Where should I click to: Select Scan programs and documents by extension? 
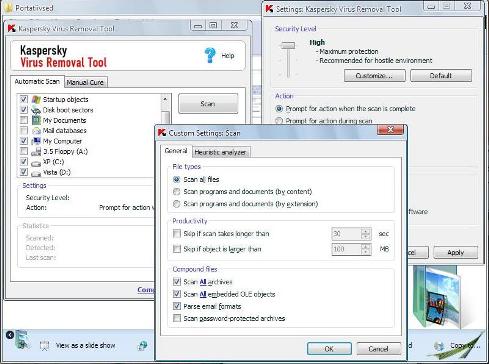[177, 204]
